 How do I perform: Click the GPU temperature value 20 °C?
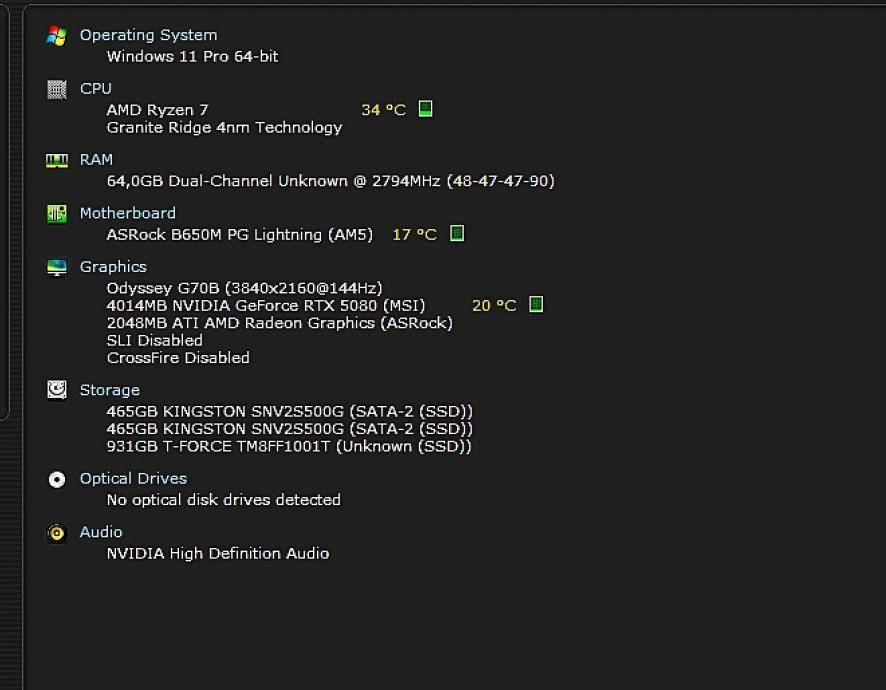point(494,306)
